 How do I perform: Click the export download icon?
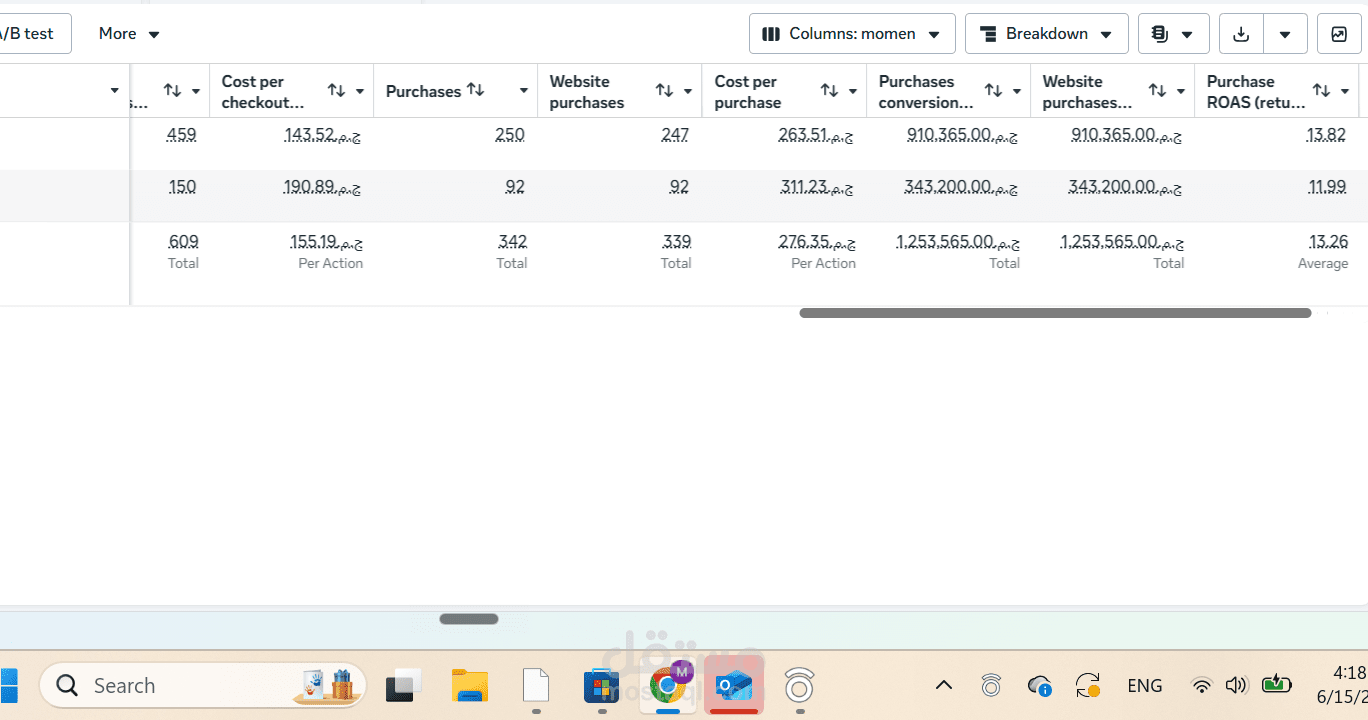(x=1241, y=34)
